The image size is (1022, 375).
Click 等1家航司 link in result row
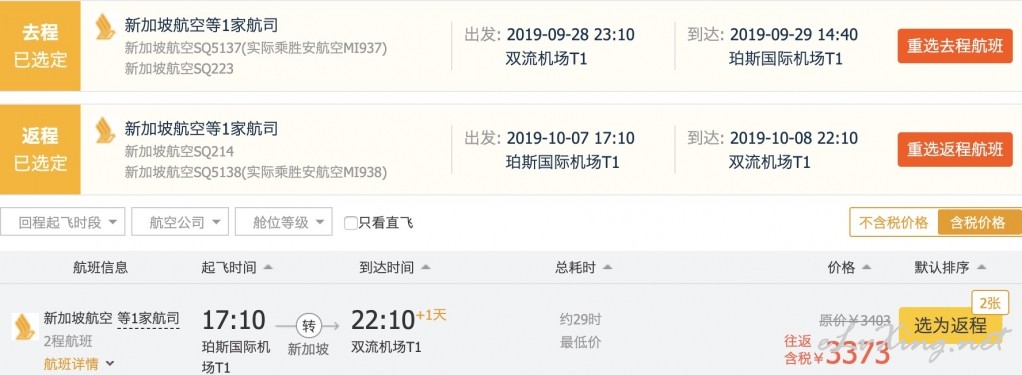pyautogui.click(x=148, y=319)
